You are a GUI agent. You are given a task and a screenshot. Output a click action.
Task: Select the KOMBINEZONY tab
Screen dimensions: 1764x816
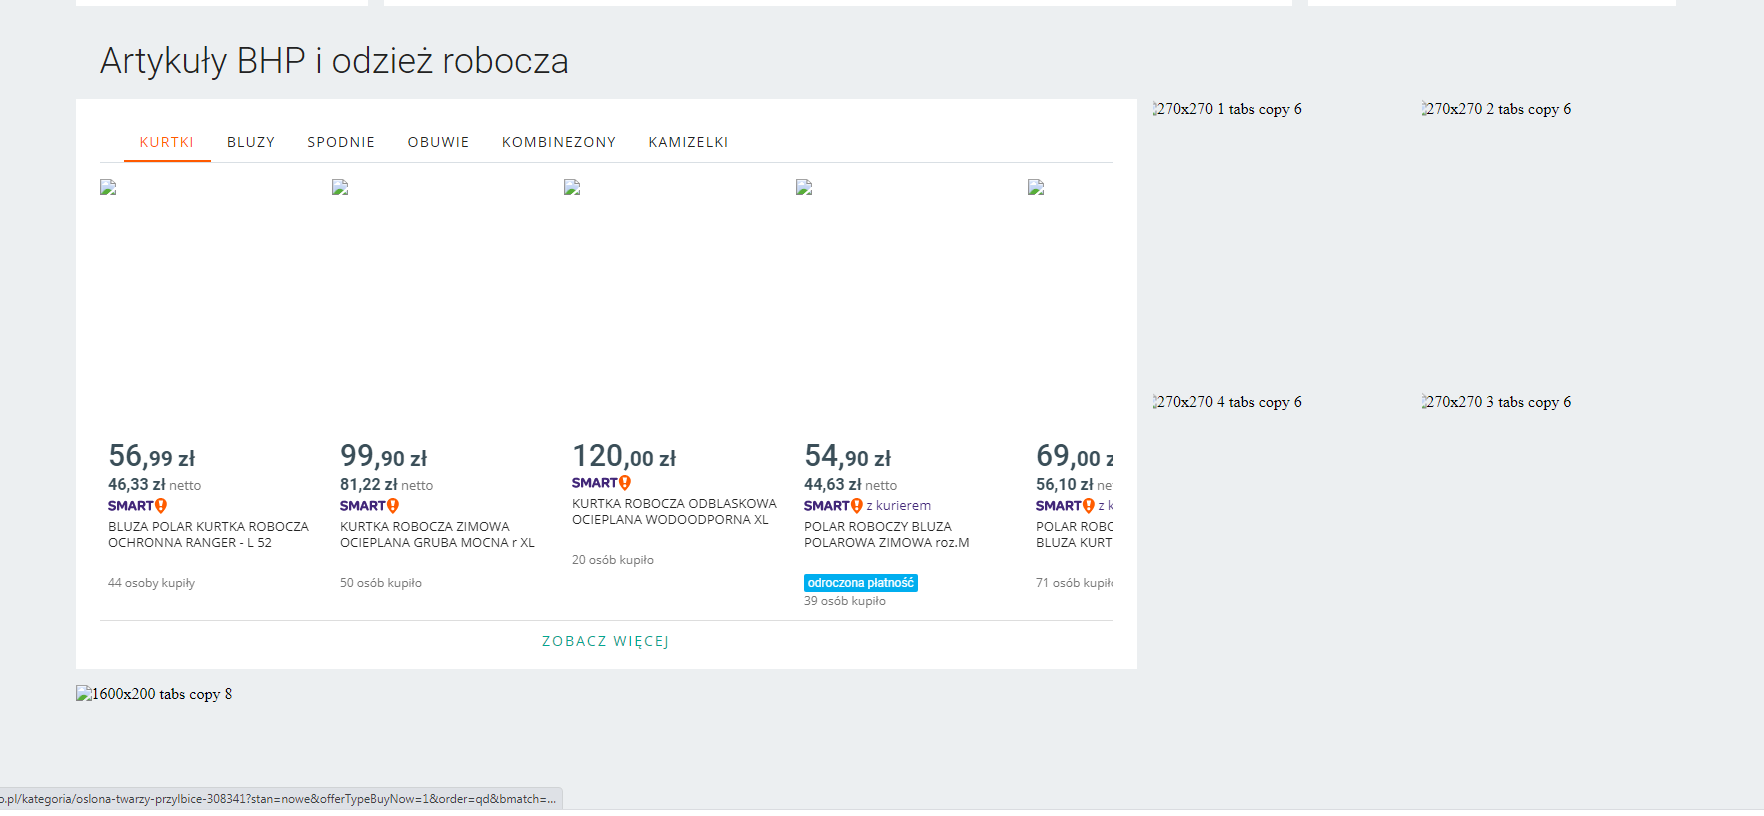tap(558, 142)
